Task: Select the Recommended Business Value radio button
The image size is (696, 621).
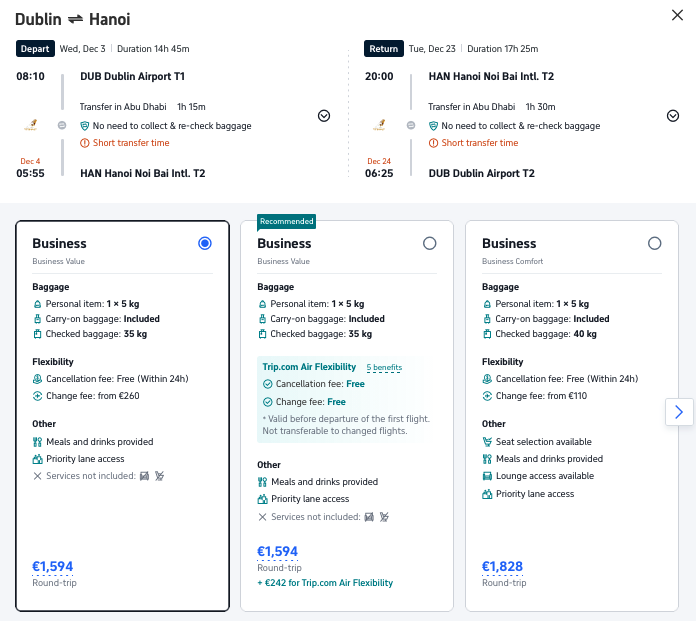Action: [430, 243]
